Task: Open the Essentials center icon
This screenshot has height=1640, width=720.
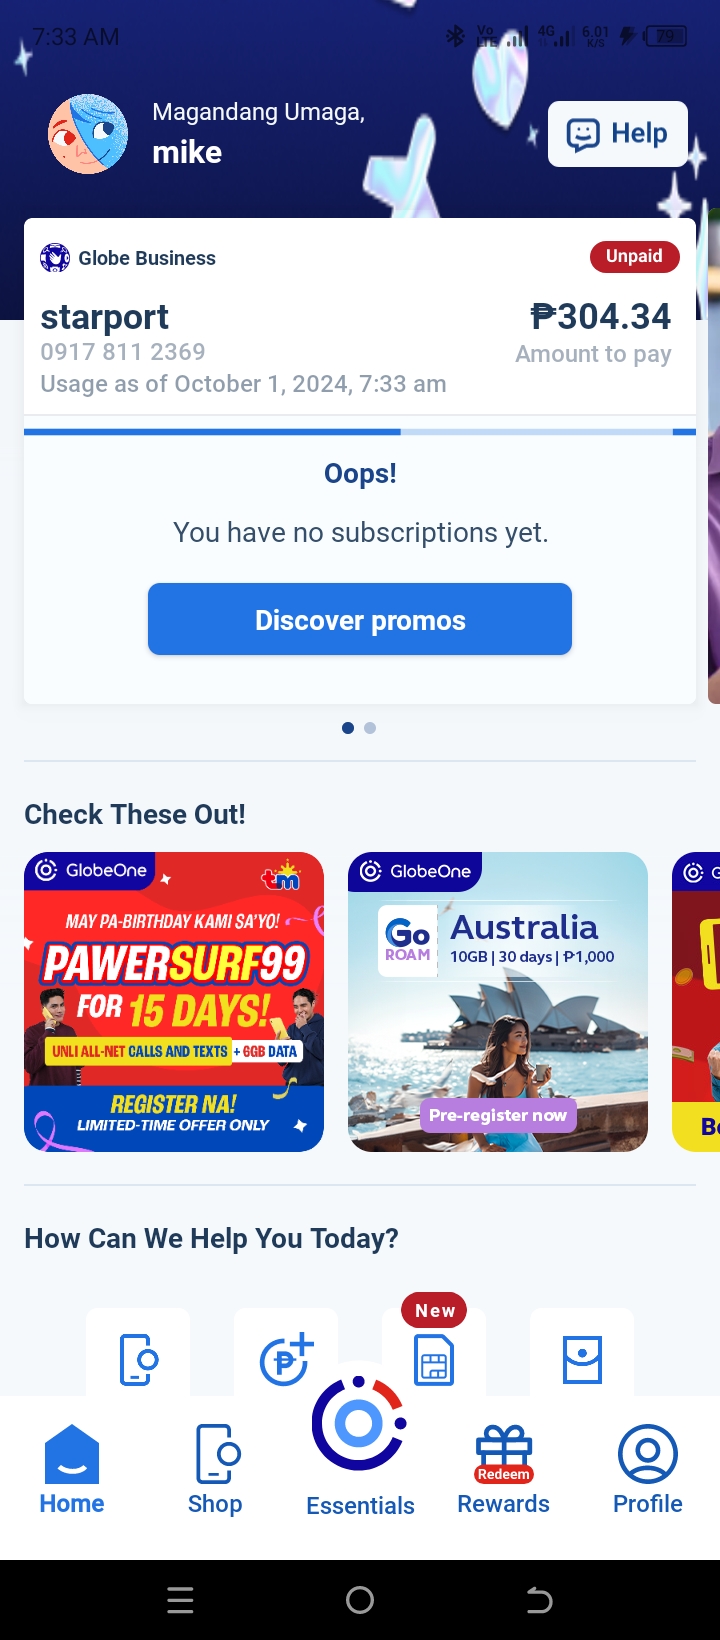Action: 360,1424
